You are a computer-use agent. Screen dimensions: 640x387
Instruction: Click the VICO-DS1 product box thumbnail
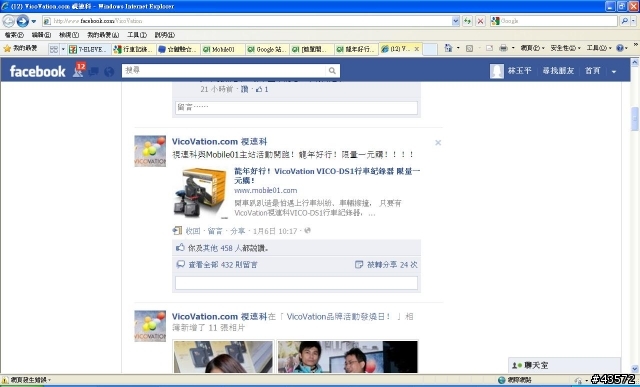pyautogui.click(x=200, y=193)
